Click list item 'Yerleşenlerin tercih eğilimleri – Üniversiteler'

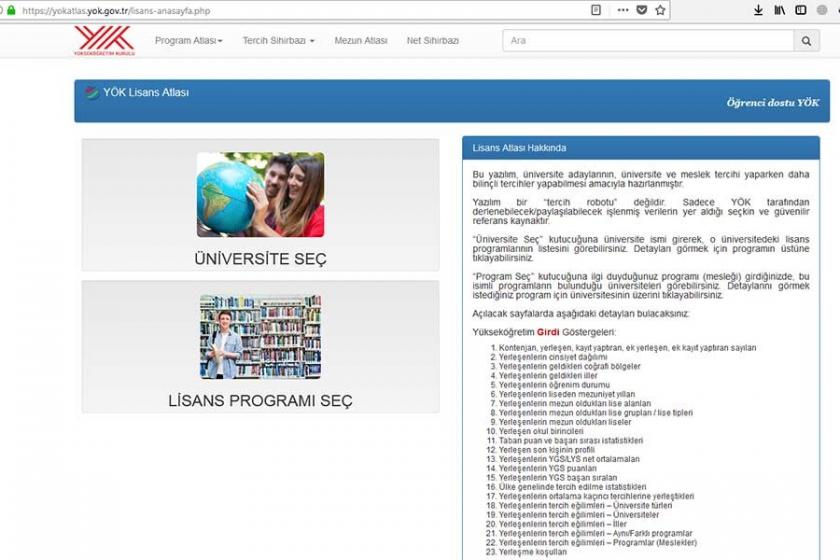click(579, 515)
